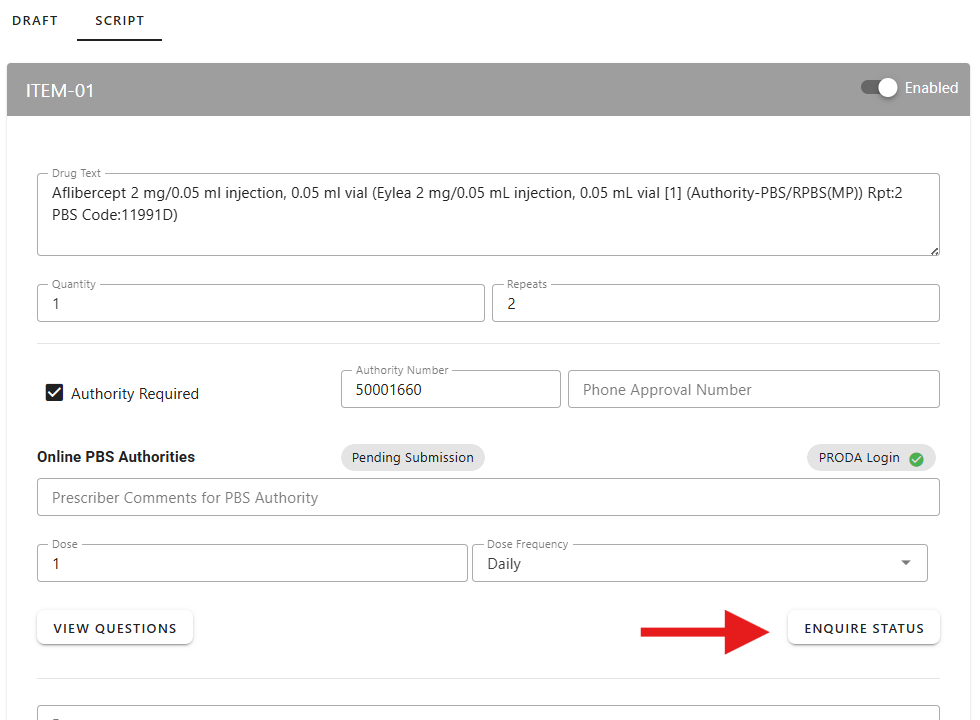Disable the ITEM-01 Enabled toggle
The height and width of the screenshot is (720, 980).
pyautogui.click(x=880, y=88)
